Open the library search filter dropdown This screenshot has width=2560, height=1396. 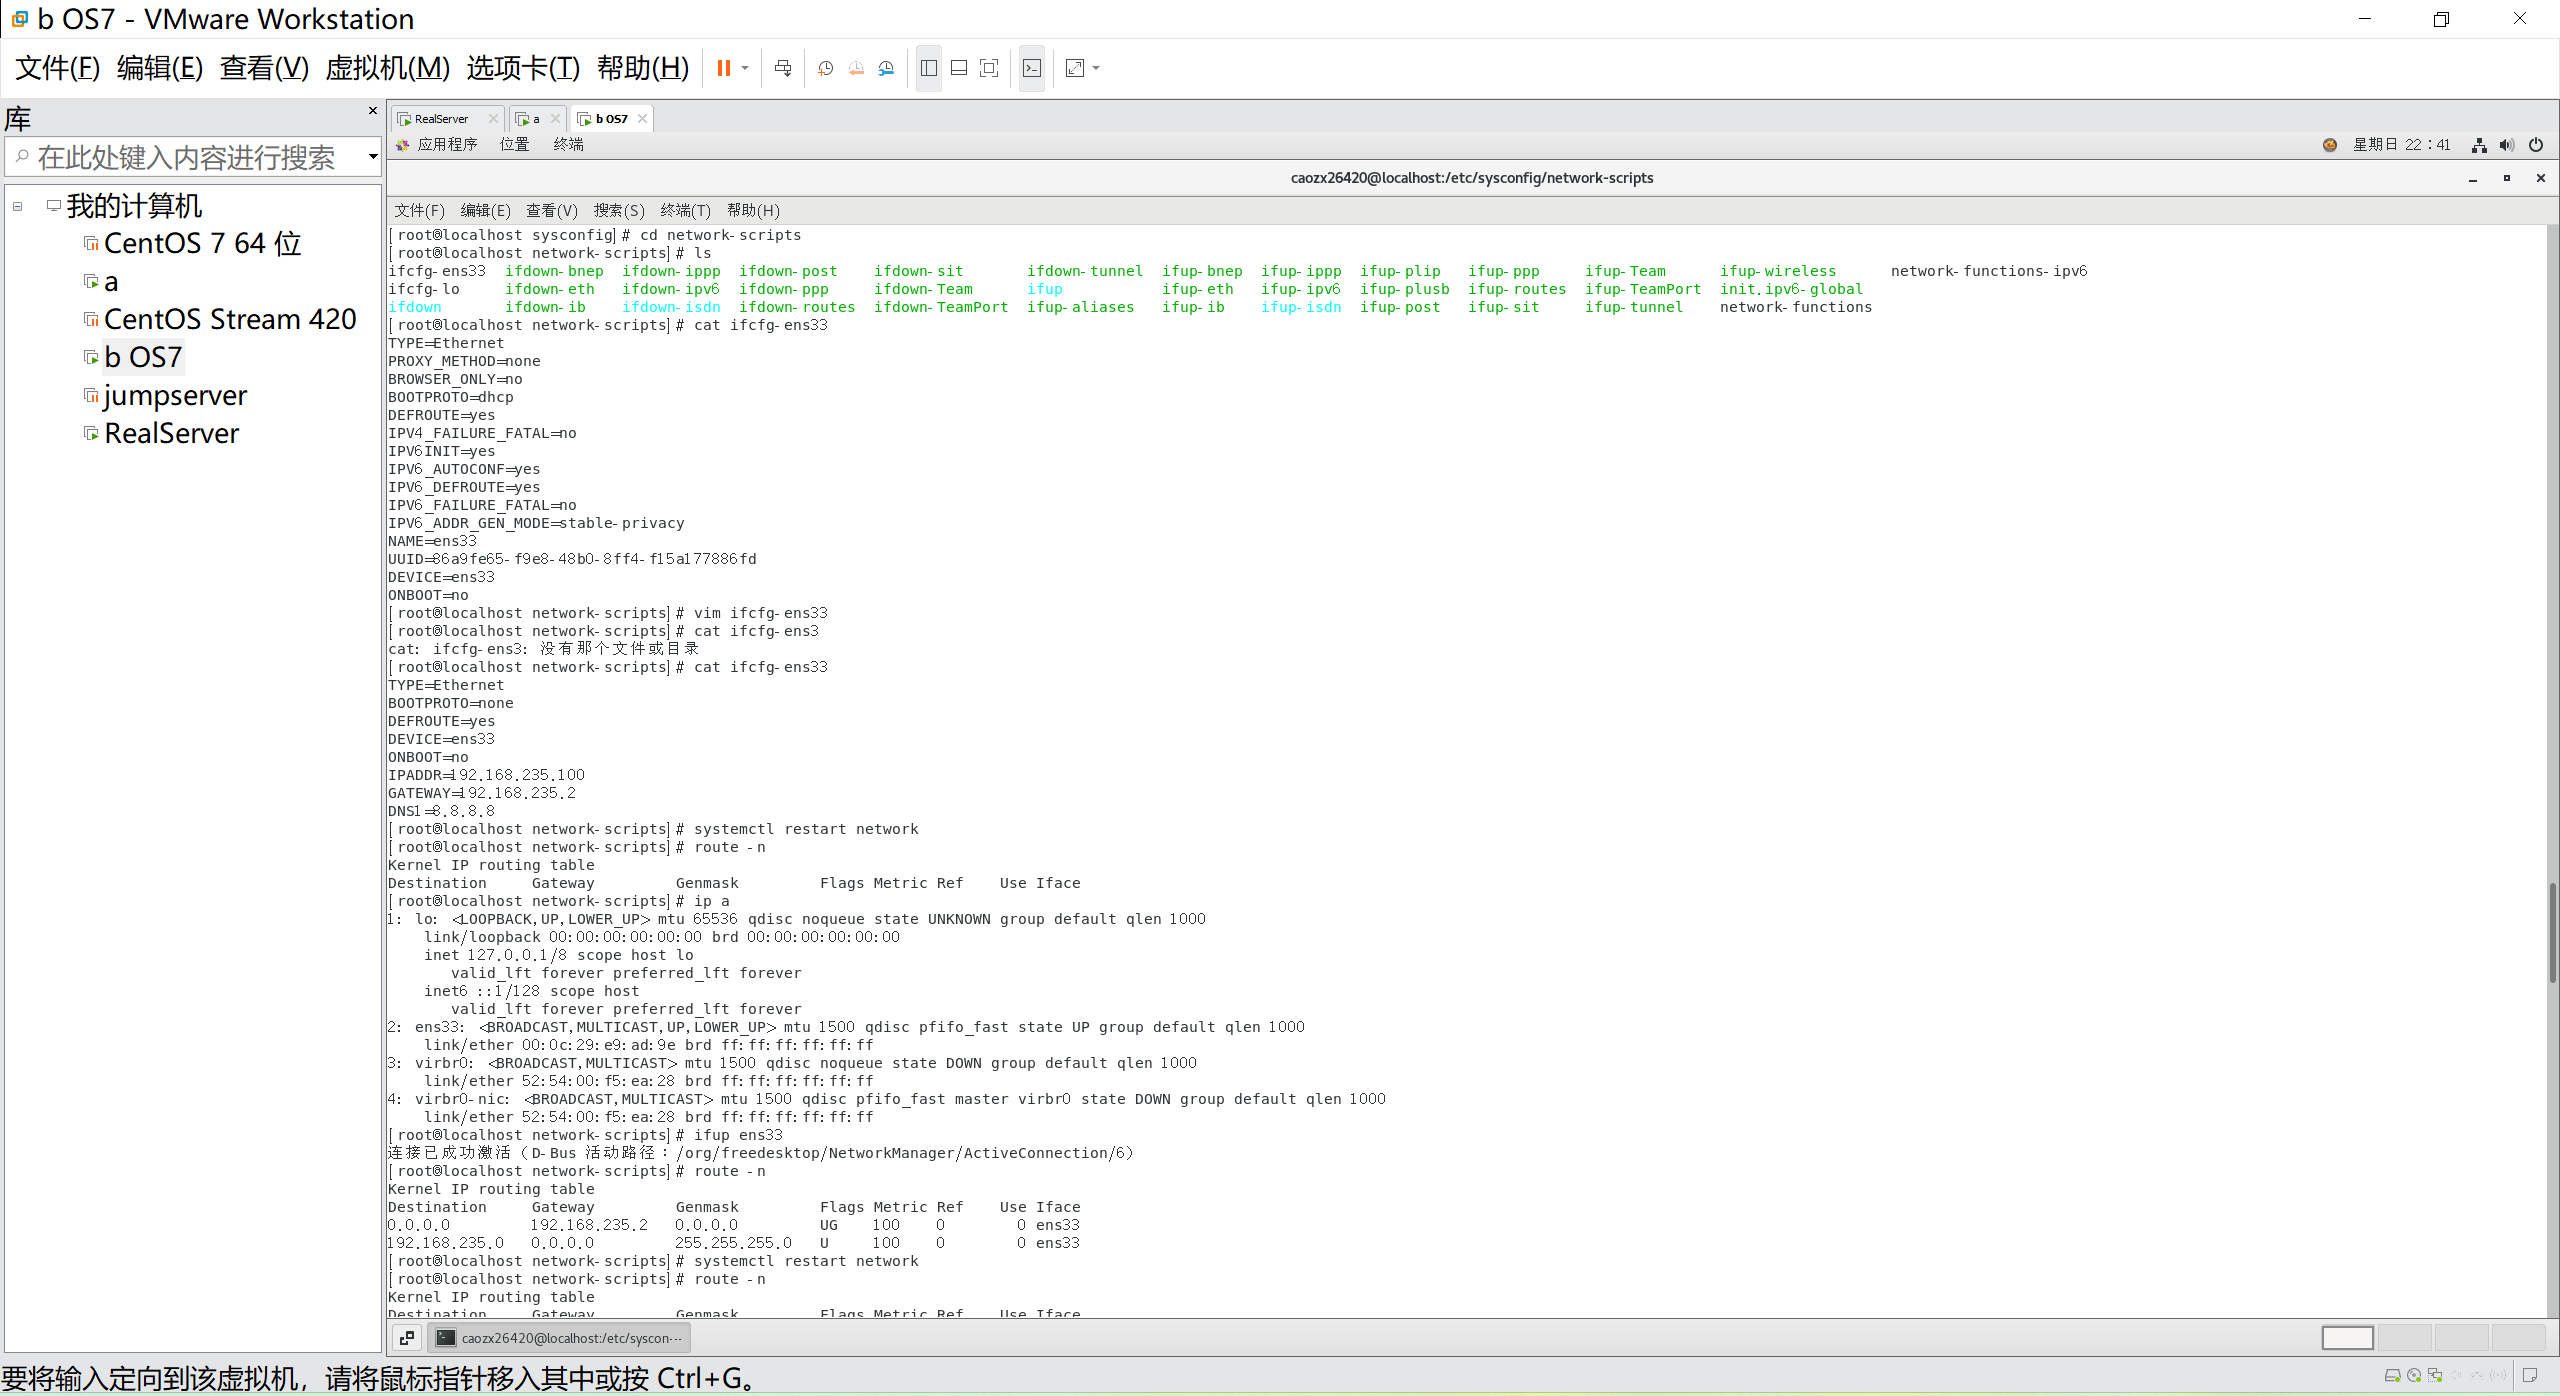(x=372, y=157)
